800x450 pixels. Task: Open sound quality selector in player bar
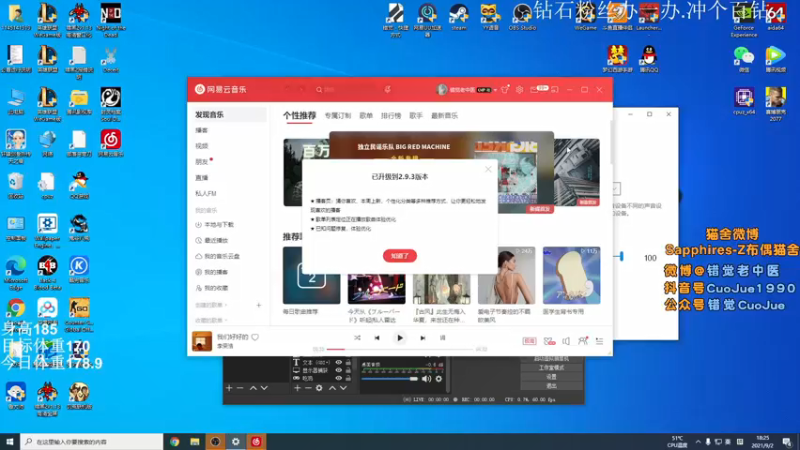(x=529, y=341)
